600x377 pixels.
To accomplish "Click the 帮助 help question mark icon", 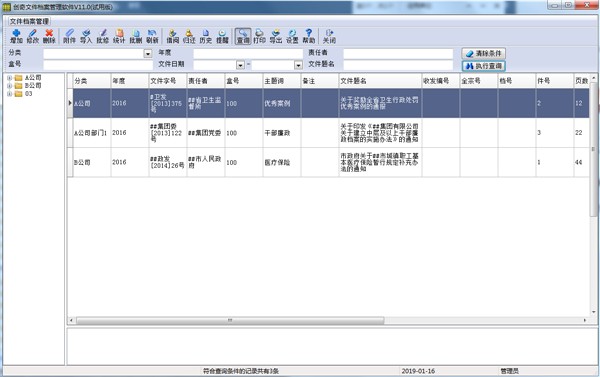I will (309, 36).
